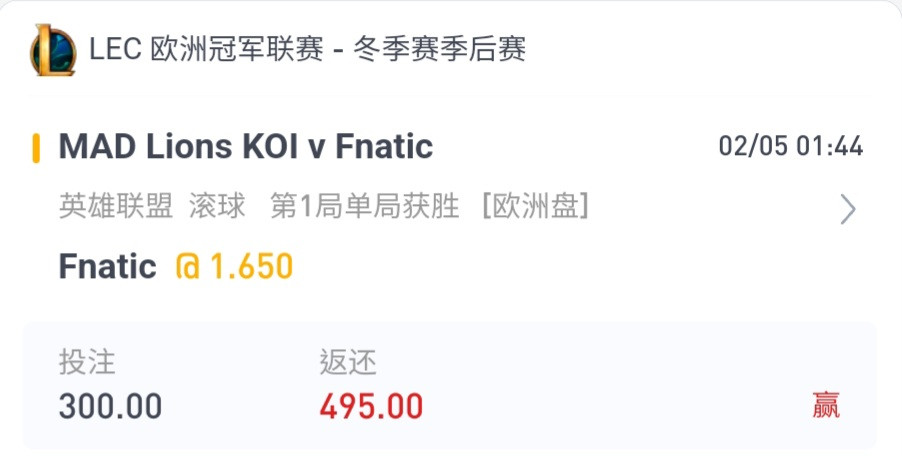Tap the 滚球 in-play label
The width and height of the screenshot is (902, 456).
click(x=217, y=206)
